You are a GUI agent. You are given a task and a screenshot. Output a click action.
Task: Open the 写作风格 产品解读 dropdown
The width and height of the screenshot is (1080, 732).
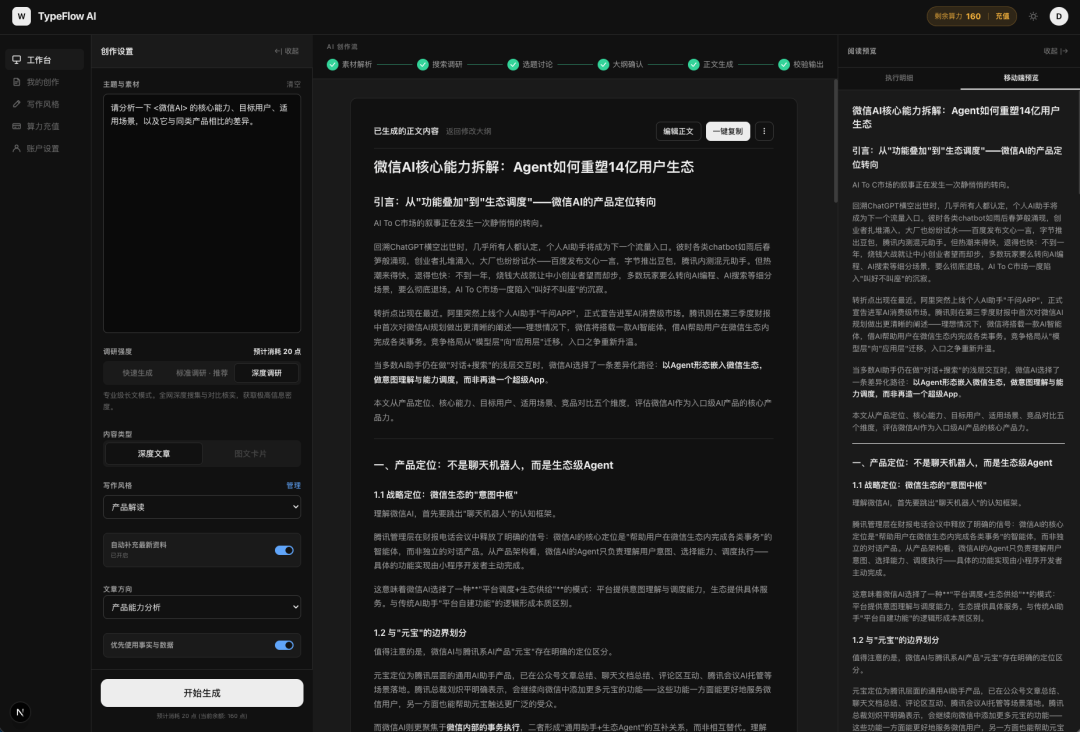click(202, 507)
